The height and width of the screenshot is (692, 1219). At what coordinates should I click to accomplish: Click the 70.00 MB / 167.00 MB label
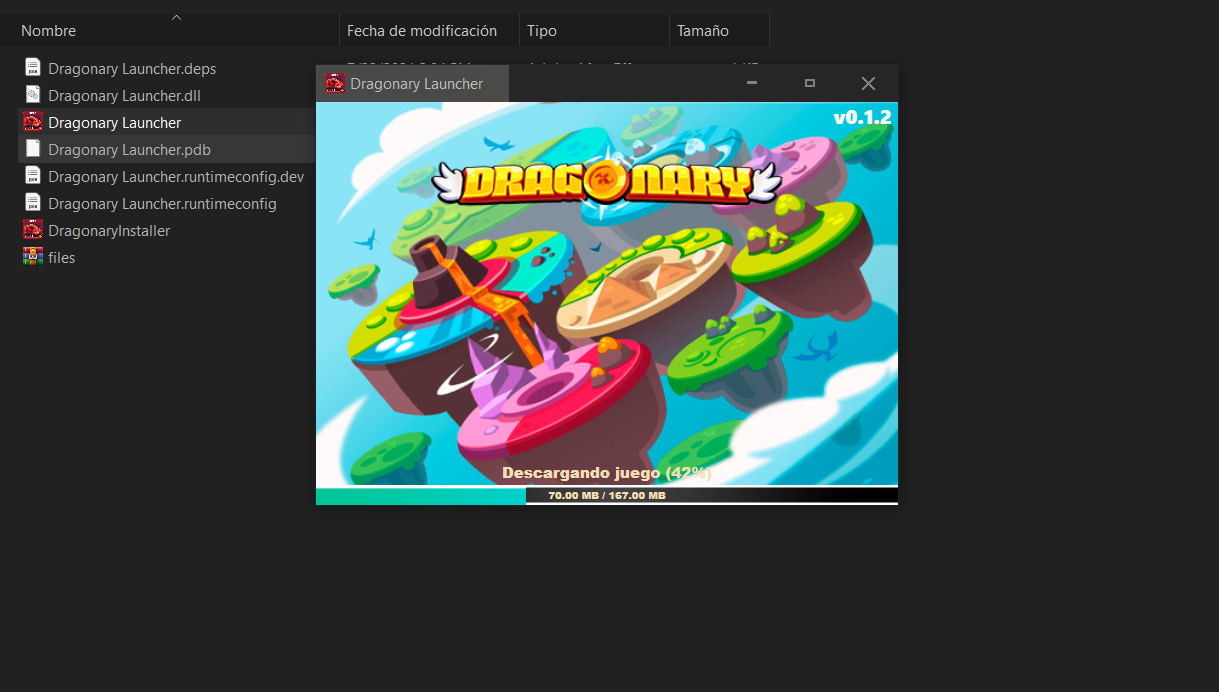(607, 495)
